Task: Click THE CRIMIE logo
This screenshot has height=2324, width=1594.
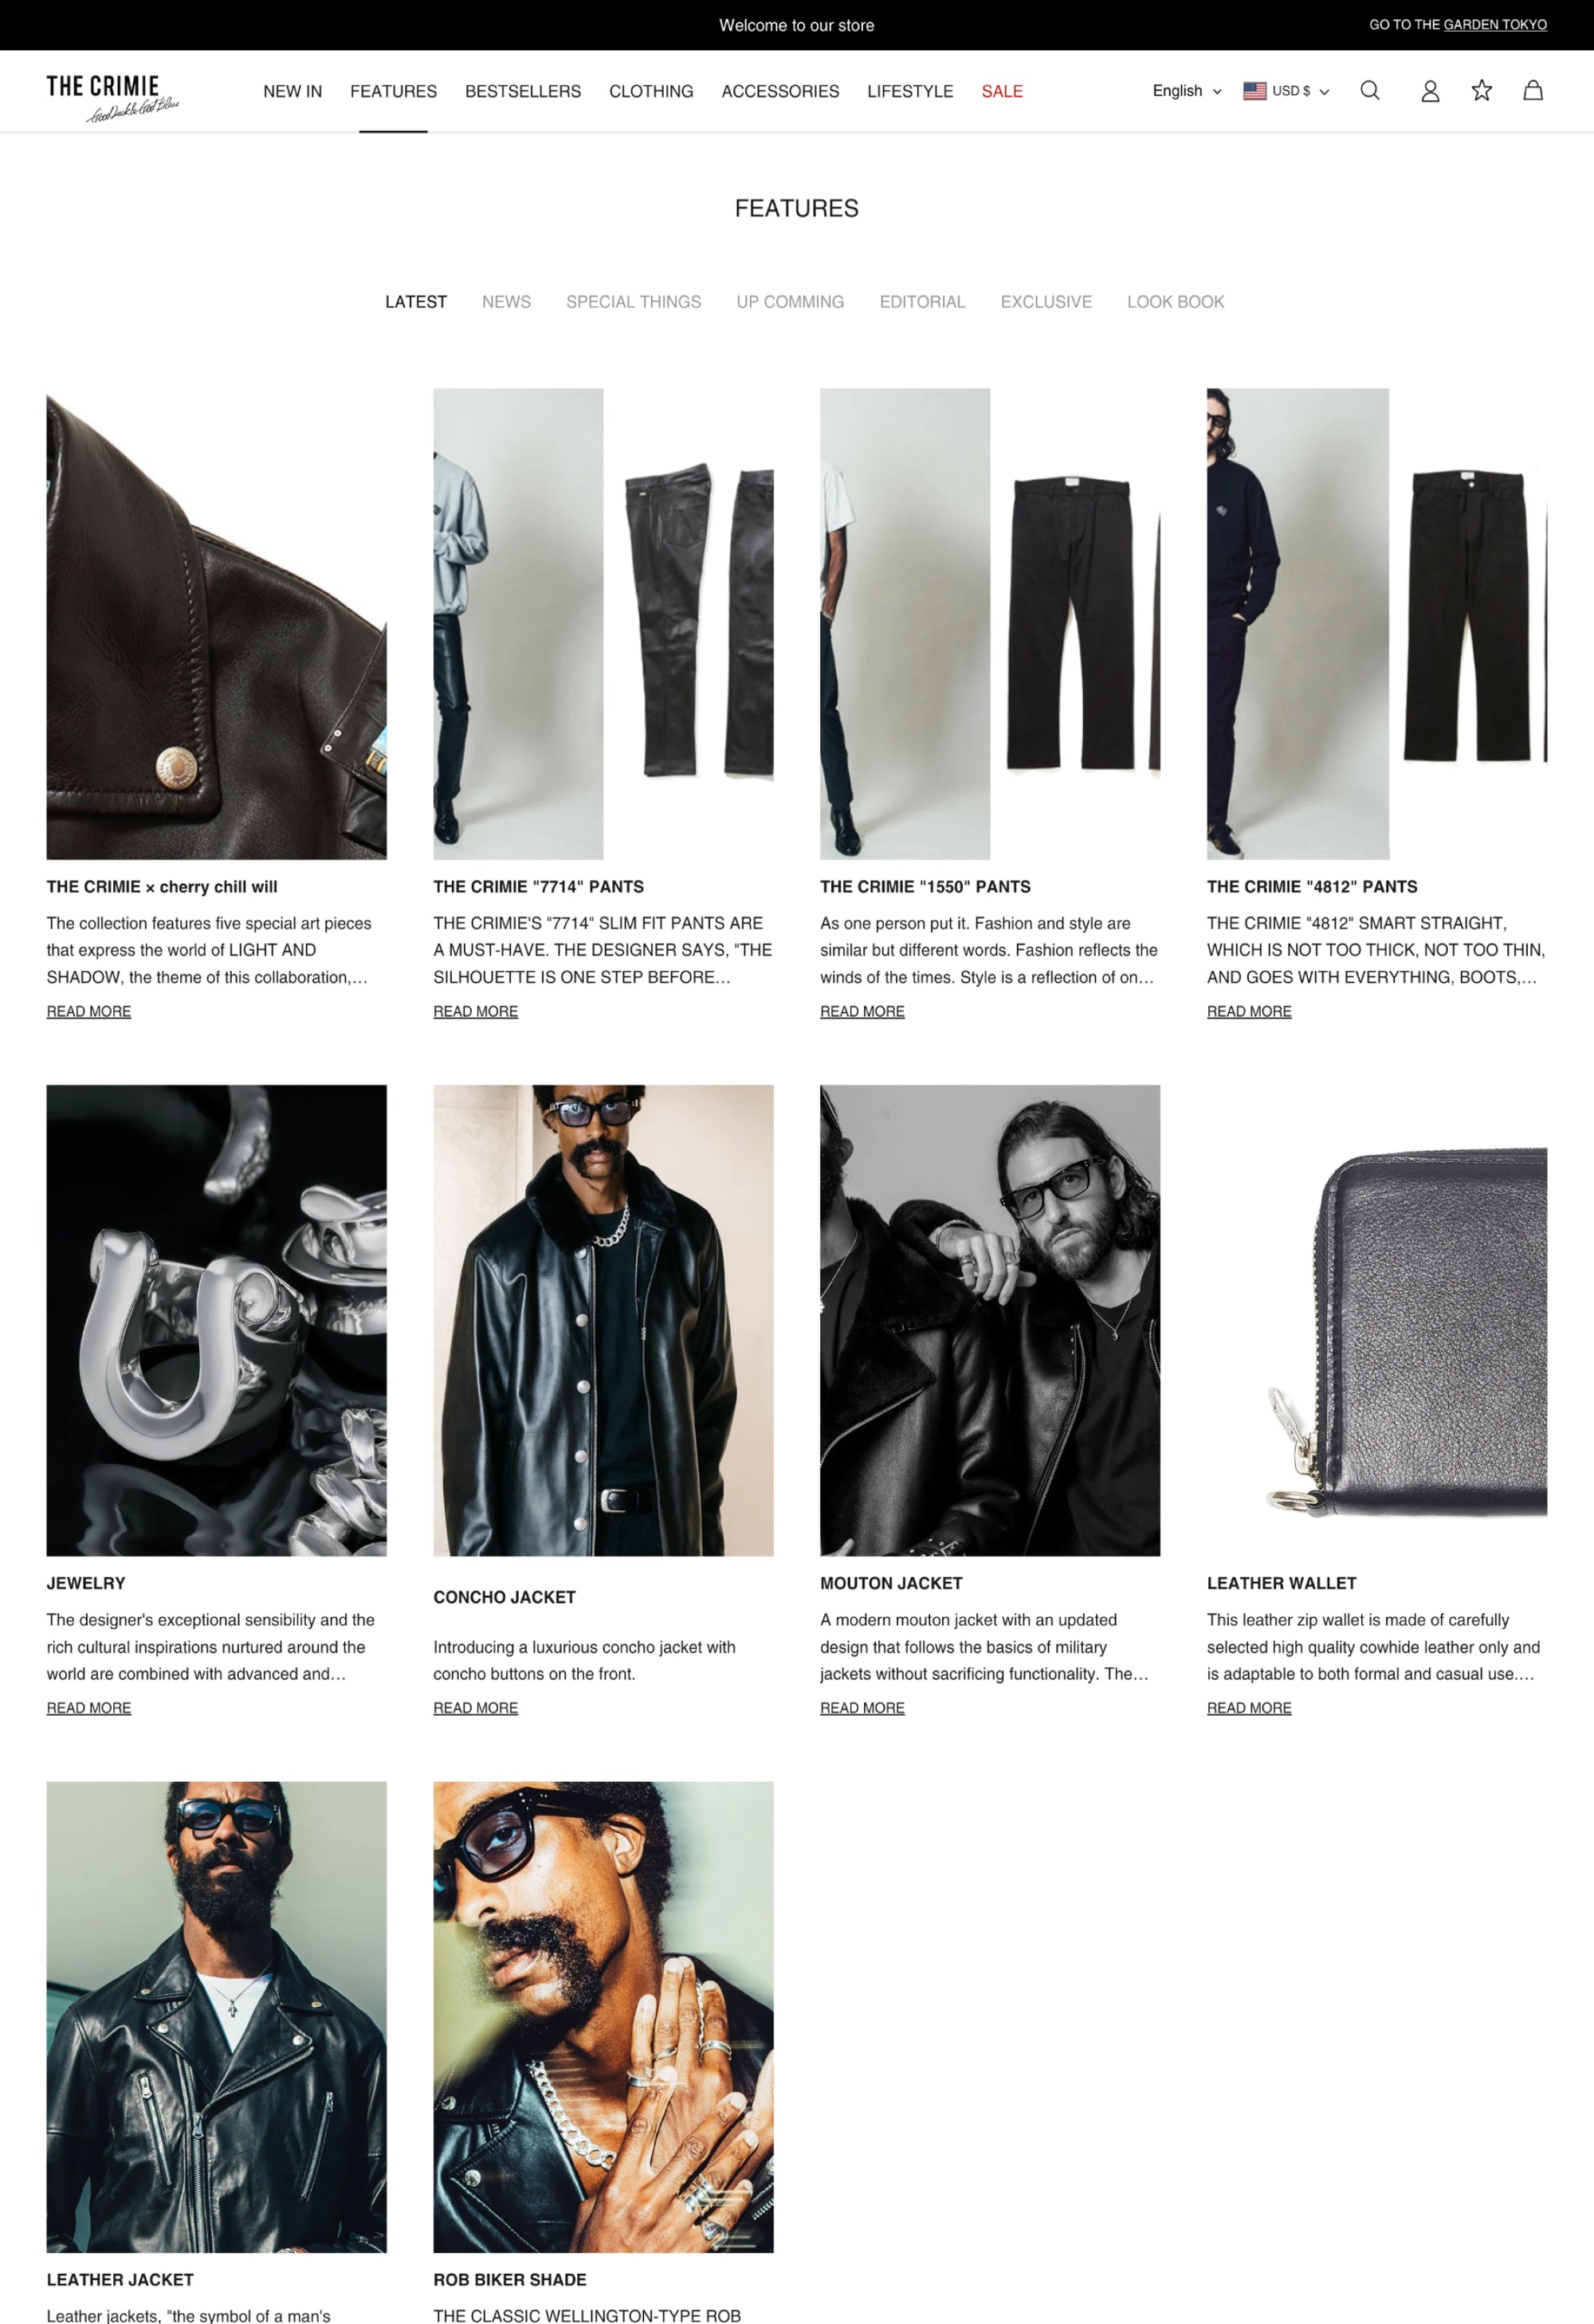Action: pos(112,98)
